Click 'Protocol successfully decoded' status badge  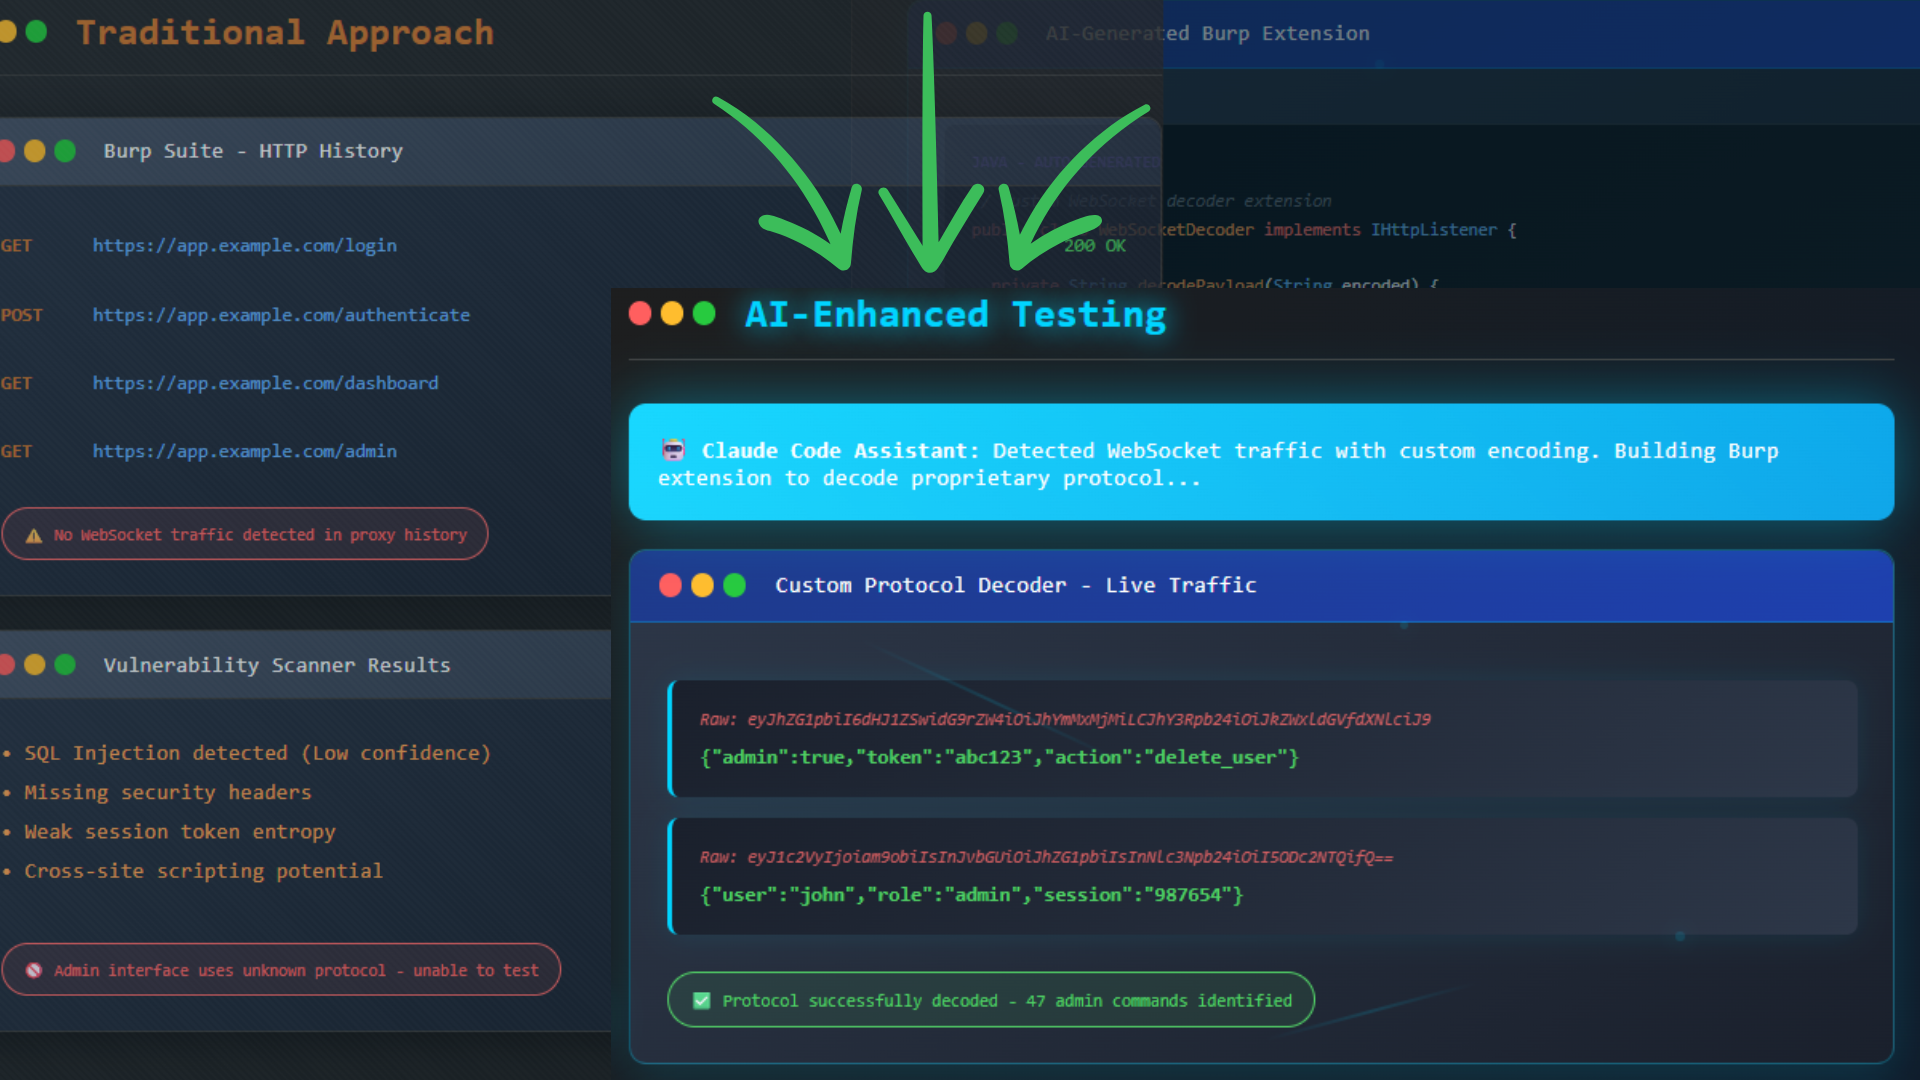[x=990, y=999]
